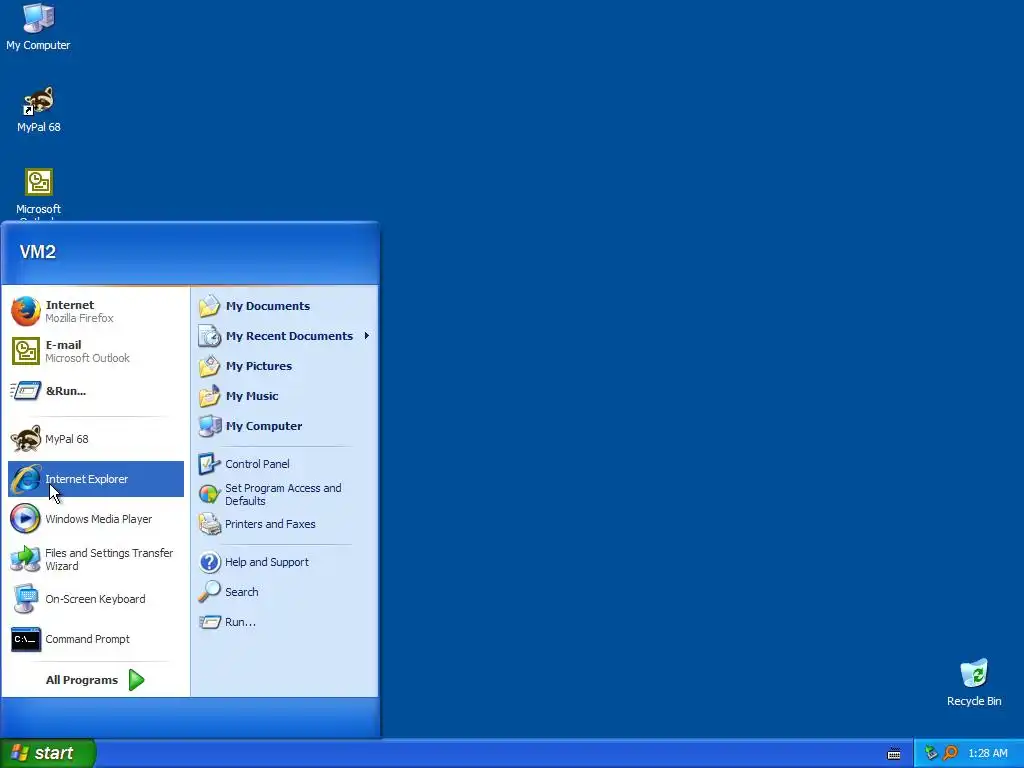Click the Start button
1024x768 pixels.
coord(48,753)
